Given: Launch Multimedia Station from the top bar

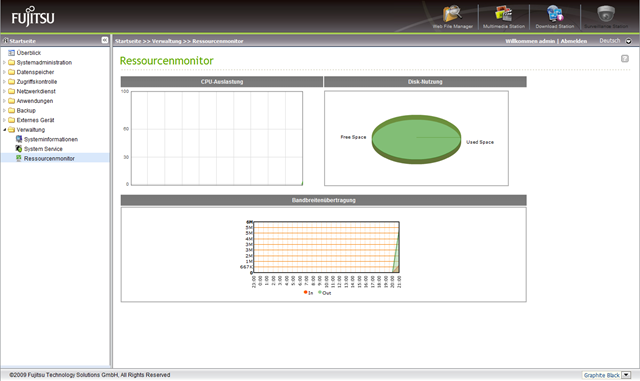Looking at the screenshot, I should (x=504, y=14).
